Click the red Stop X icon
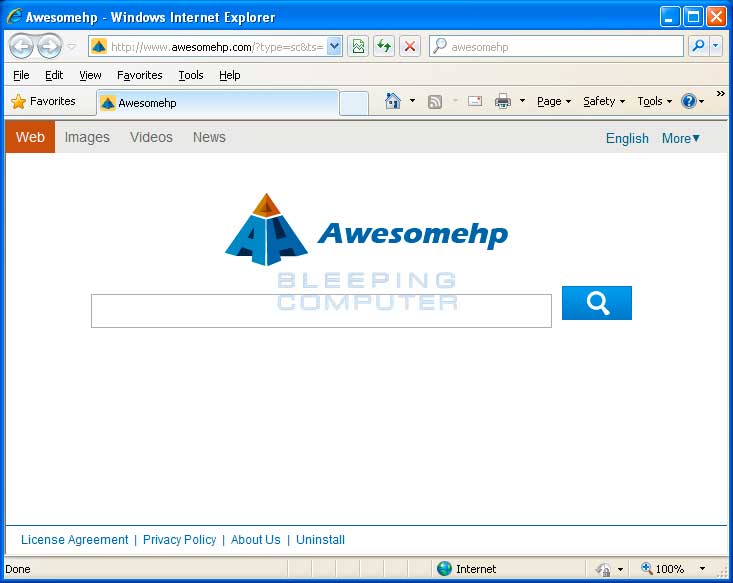 pos(410,46)
